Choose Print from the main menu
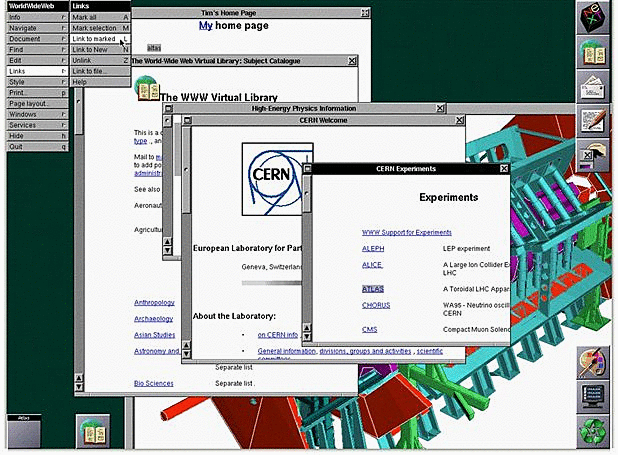This screenshot has height=455, width=618. click(x=37, y=93)
